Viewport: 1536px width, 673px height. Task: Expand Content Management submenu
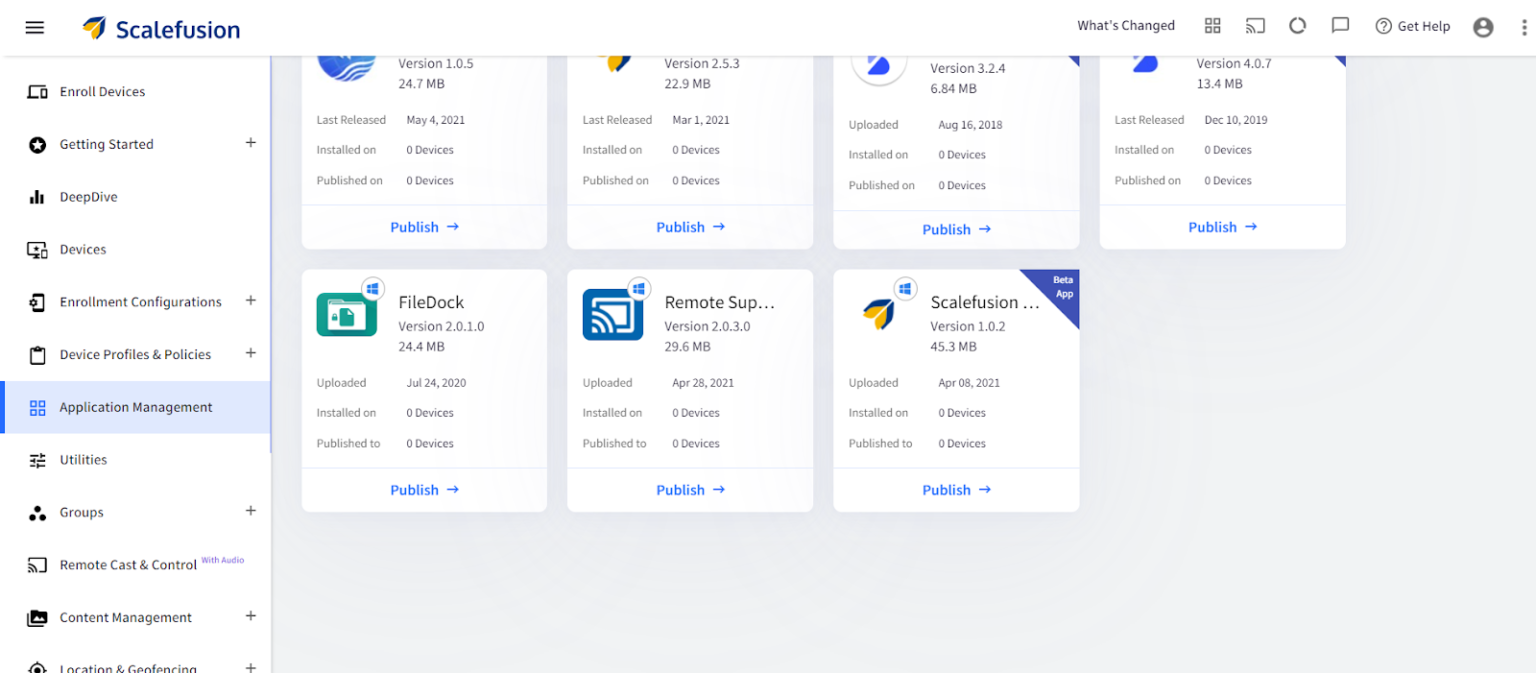251,616
